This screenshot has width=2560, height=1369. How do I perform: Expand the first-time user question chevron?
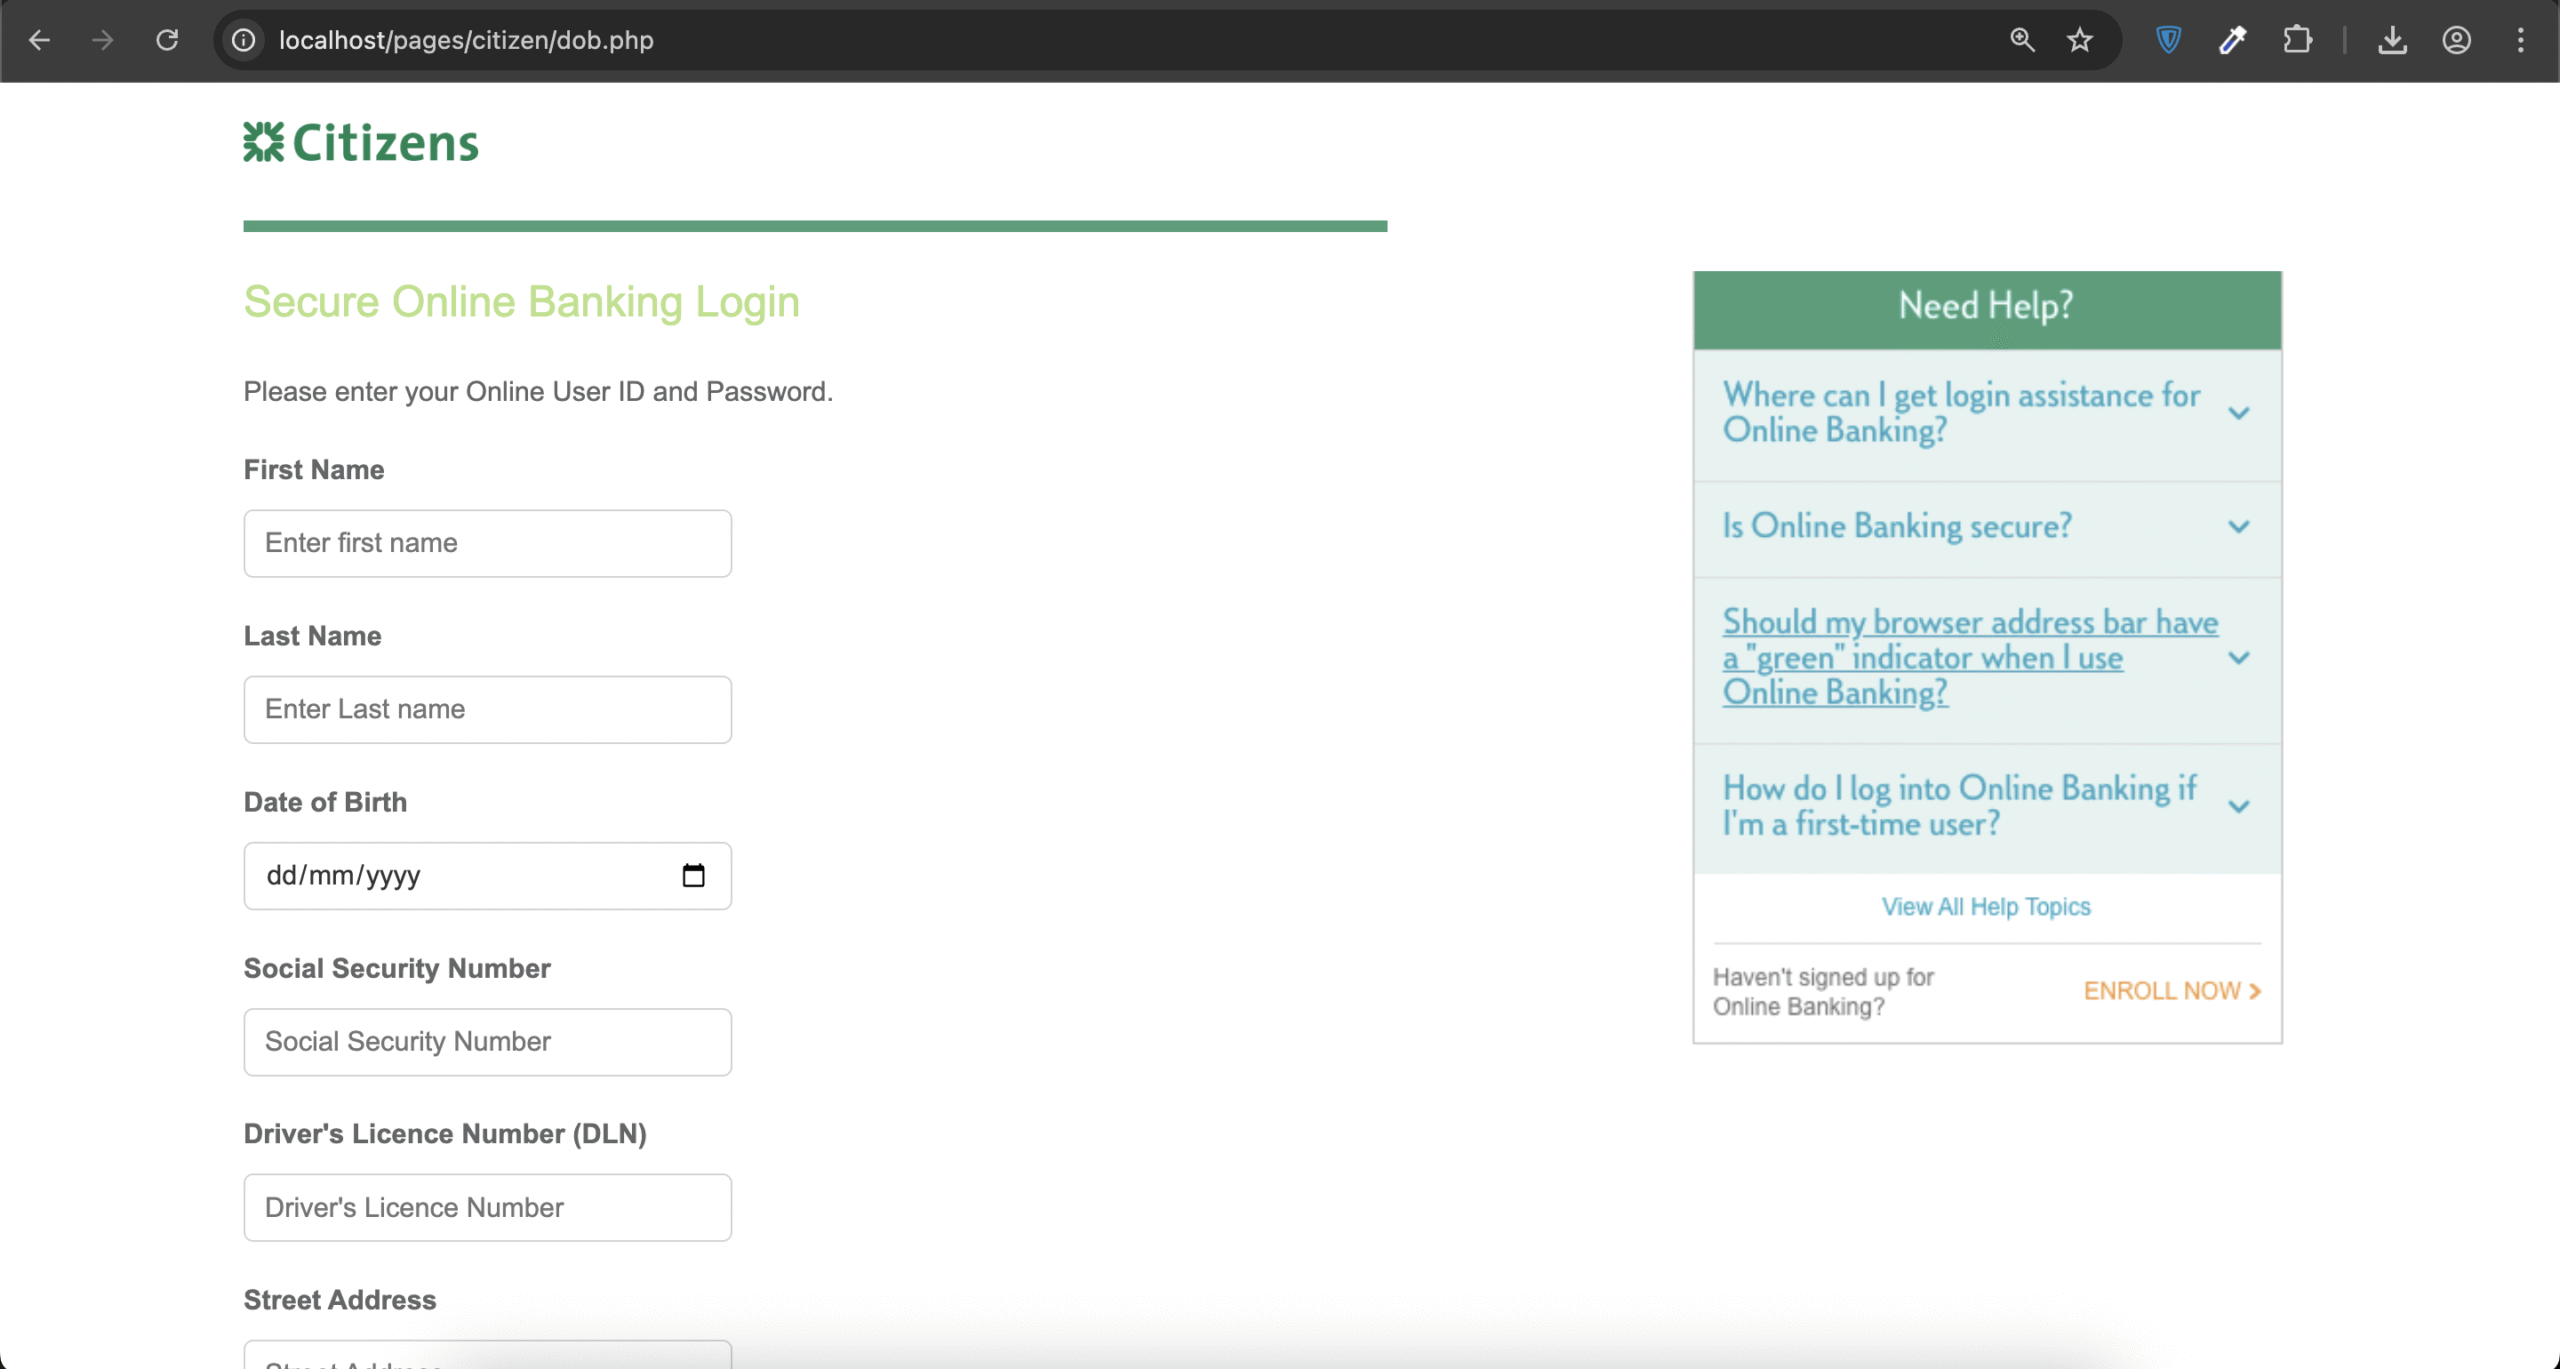2239,806
